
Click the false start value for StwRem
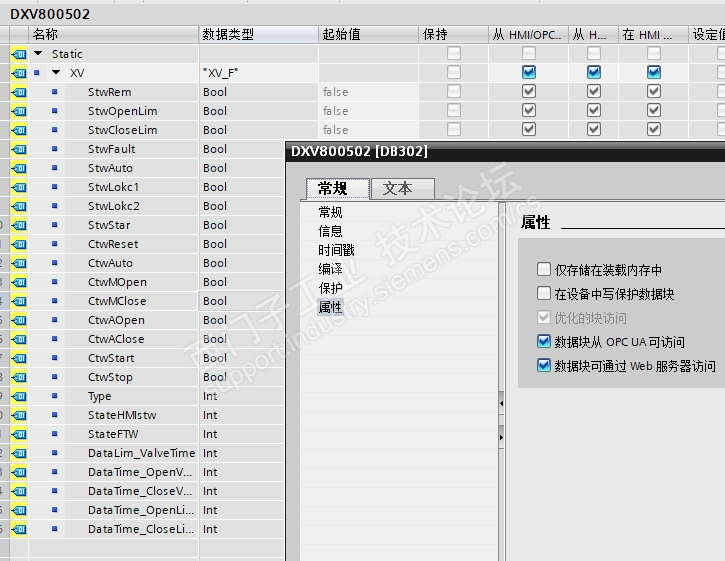pos(368,92)
